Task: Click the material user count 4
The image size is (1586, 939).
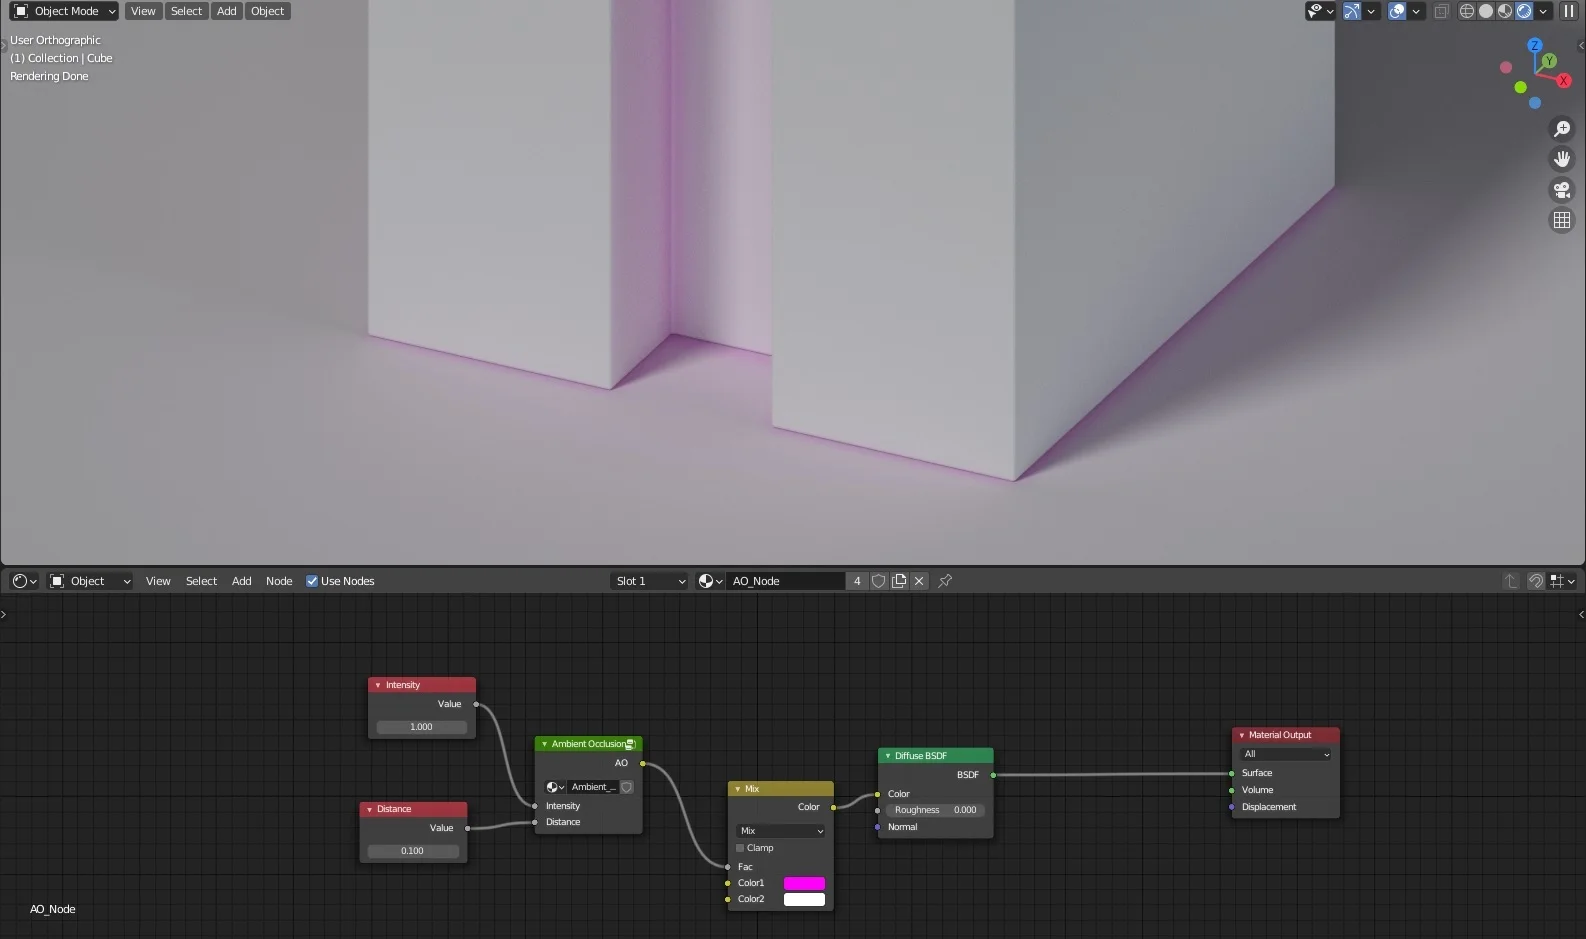Action: (x=857, y=581)
